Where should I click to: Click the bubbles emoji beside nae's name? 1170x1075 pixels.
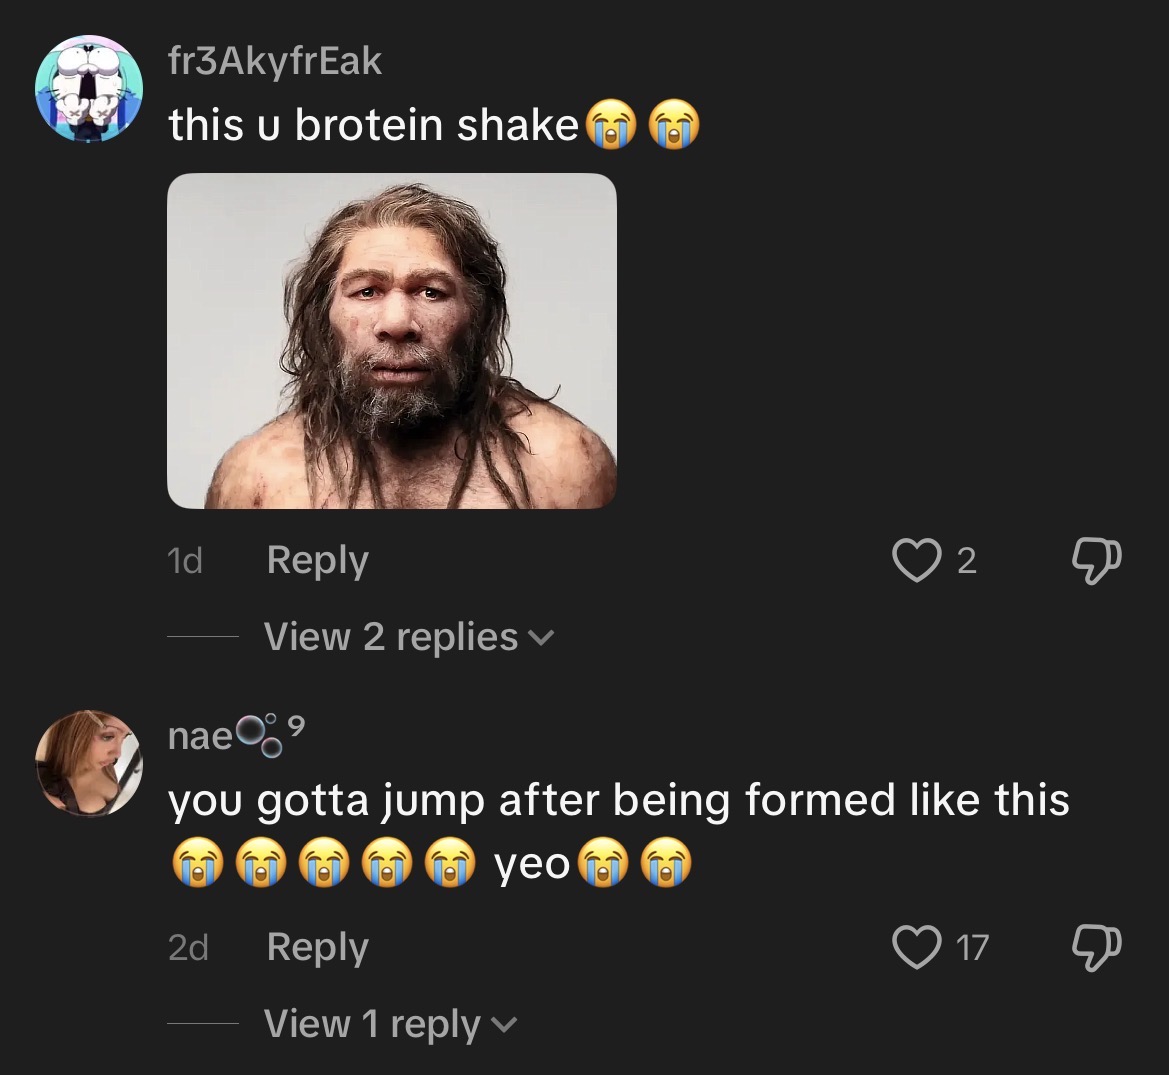coord(260,736)
